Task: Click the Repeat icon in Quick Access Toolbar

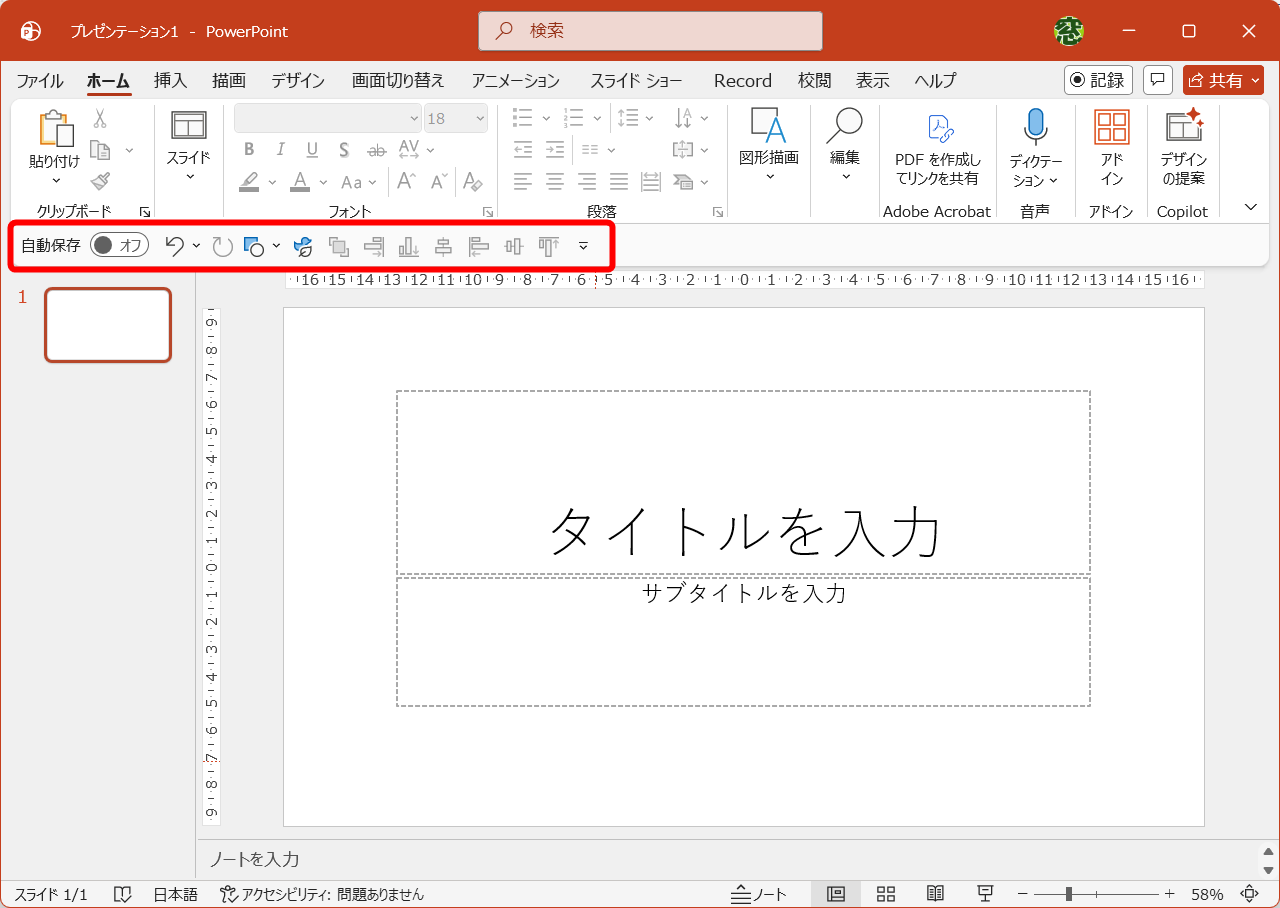Action: tap(222, 246)
